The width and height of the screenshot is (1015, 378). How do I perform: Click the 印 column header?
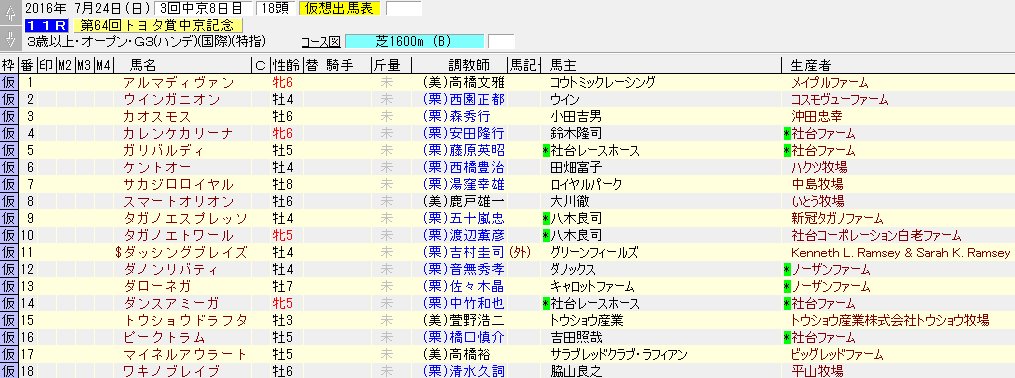coord(47,65)
